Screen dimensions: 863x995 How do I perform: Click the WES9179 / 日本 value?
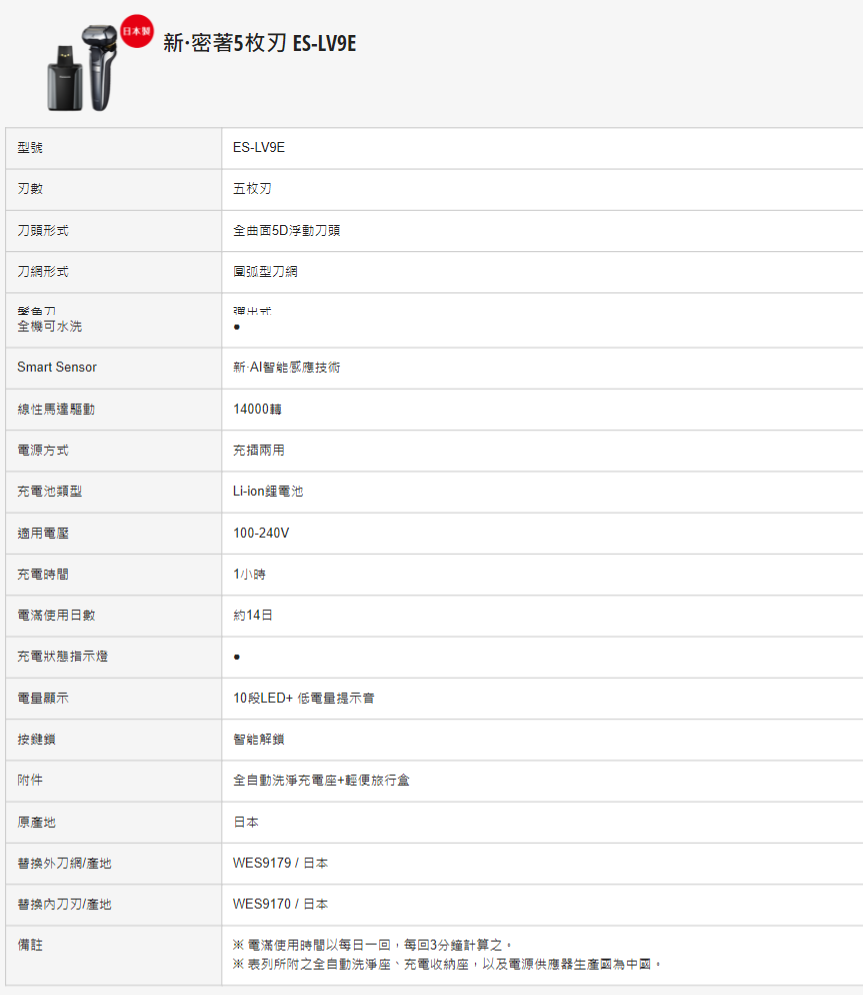pos(280,863)
